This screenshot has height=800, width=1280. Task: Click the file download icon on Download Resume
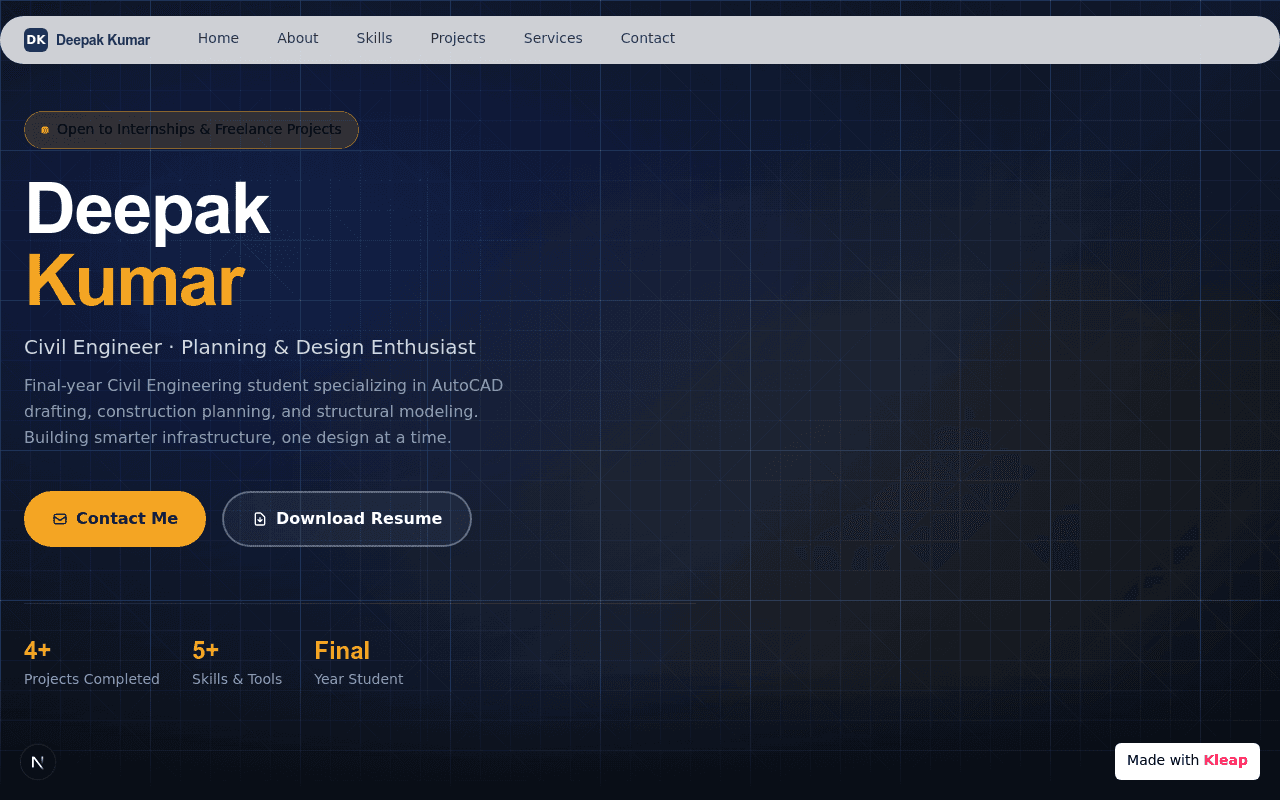coord(260,519)
